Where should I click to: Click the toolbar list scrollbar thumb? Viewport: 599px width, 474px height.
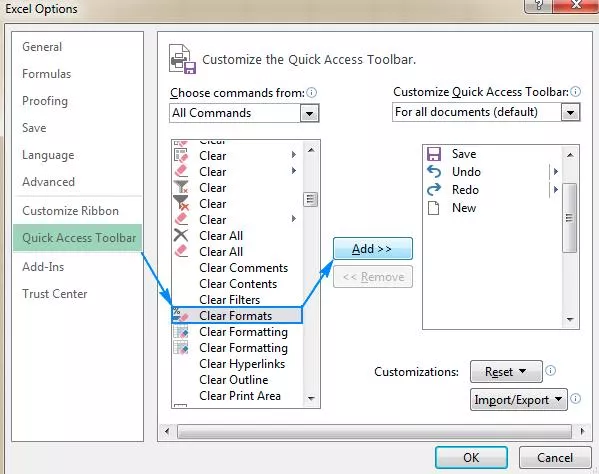(x=570, y=218)
